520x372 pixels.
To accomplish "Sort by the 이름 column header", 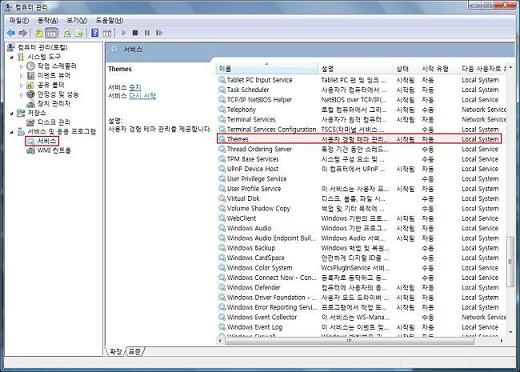I will (267, 69).
